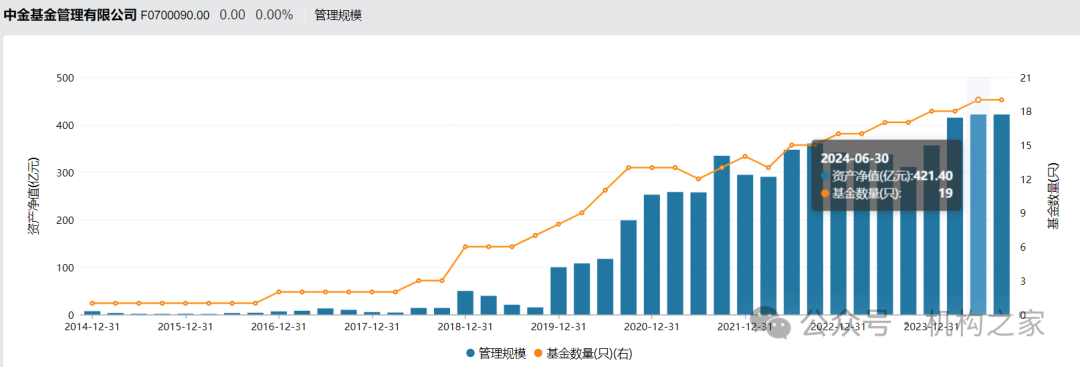Click the 0.00% change value in header

[x=273, y=15]
